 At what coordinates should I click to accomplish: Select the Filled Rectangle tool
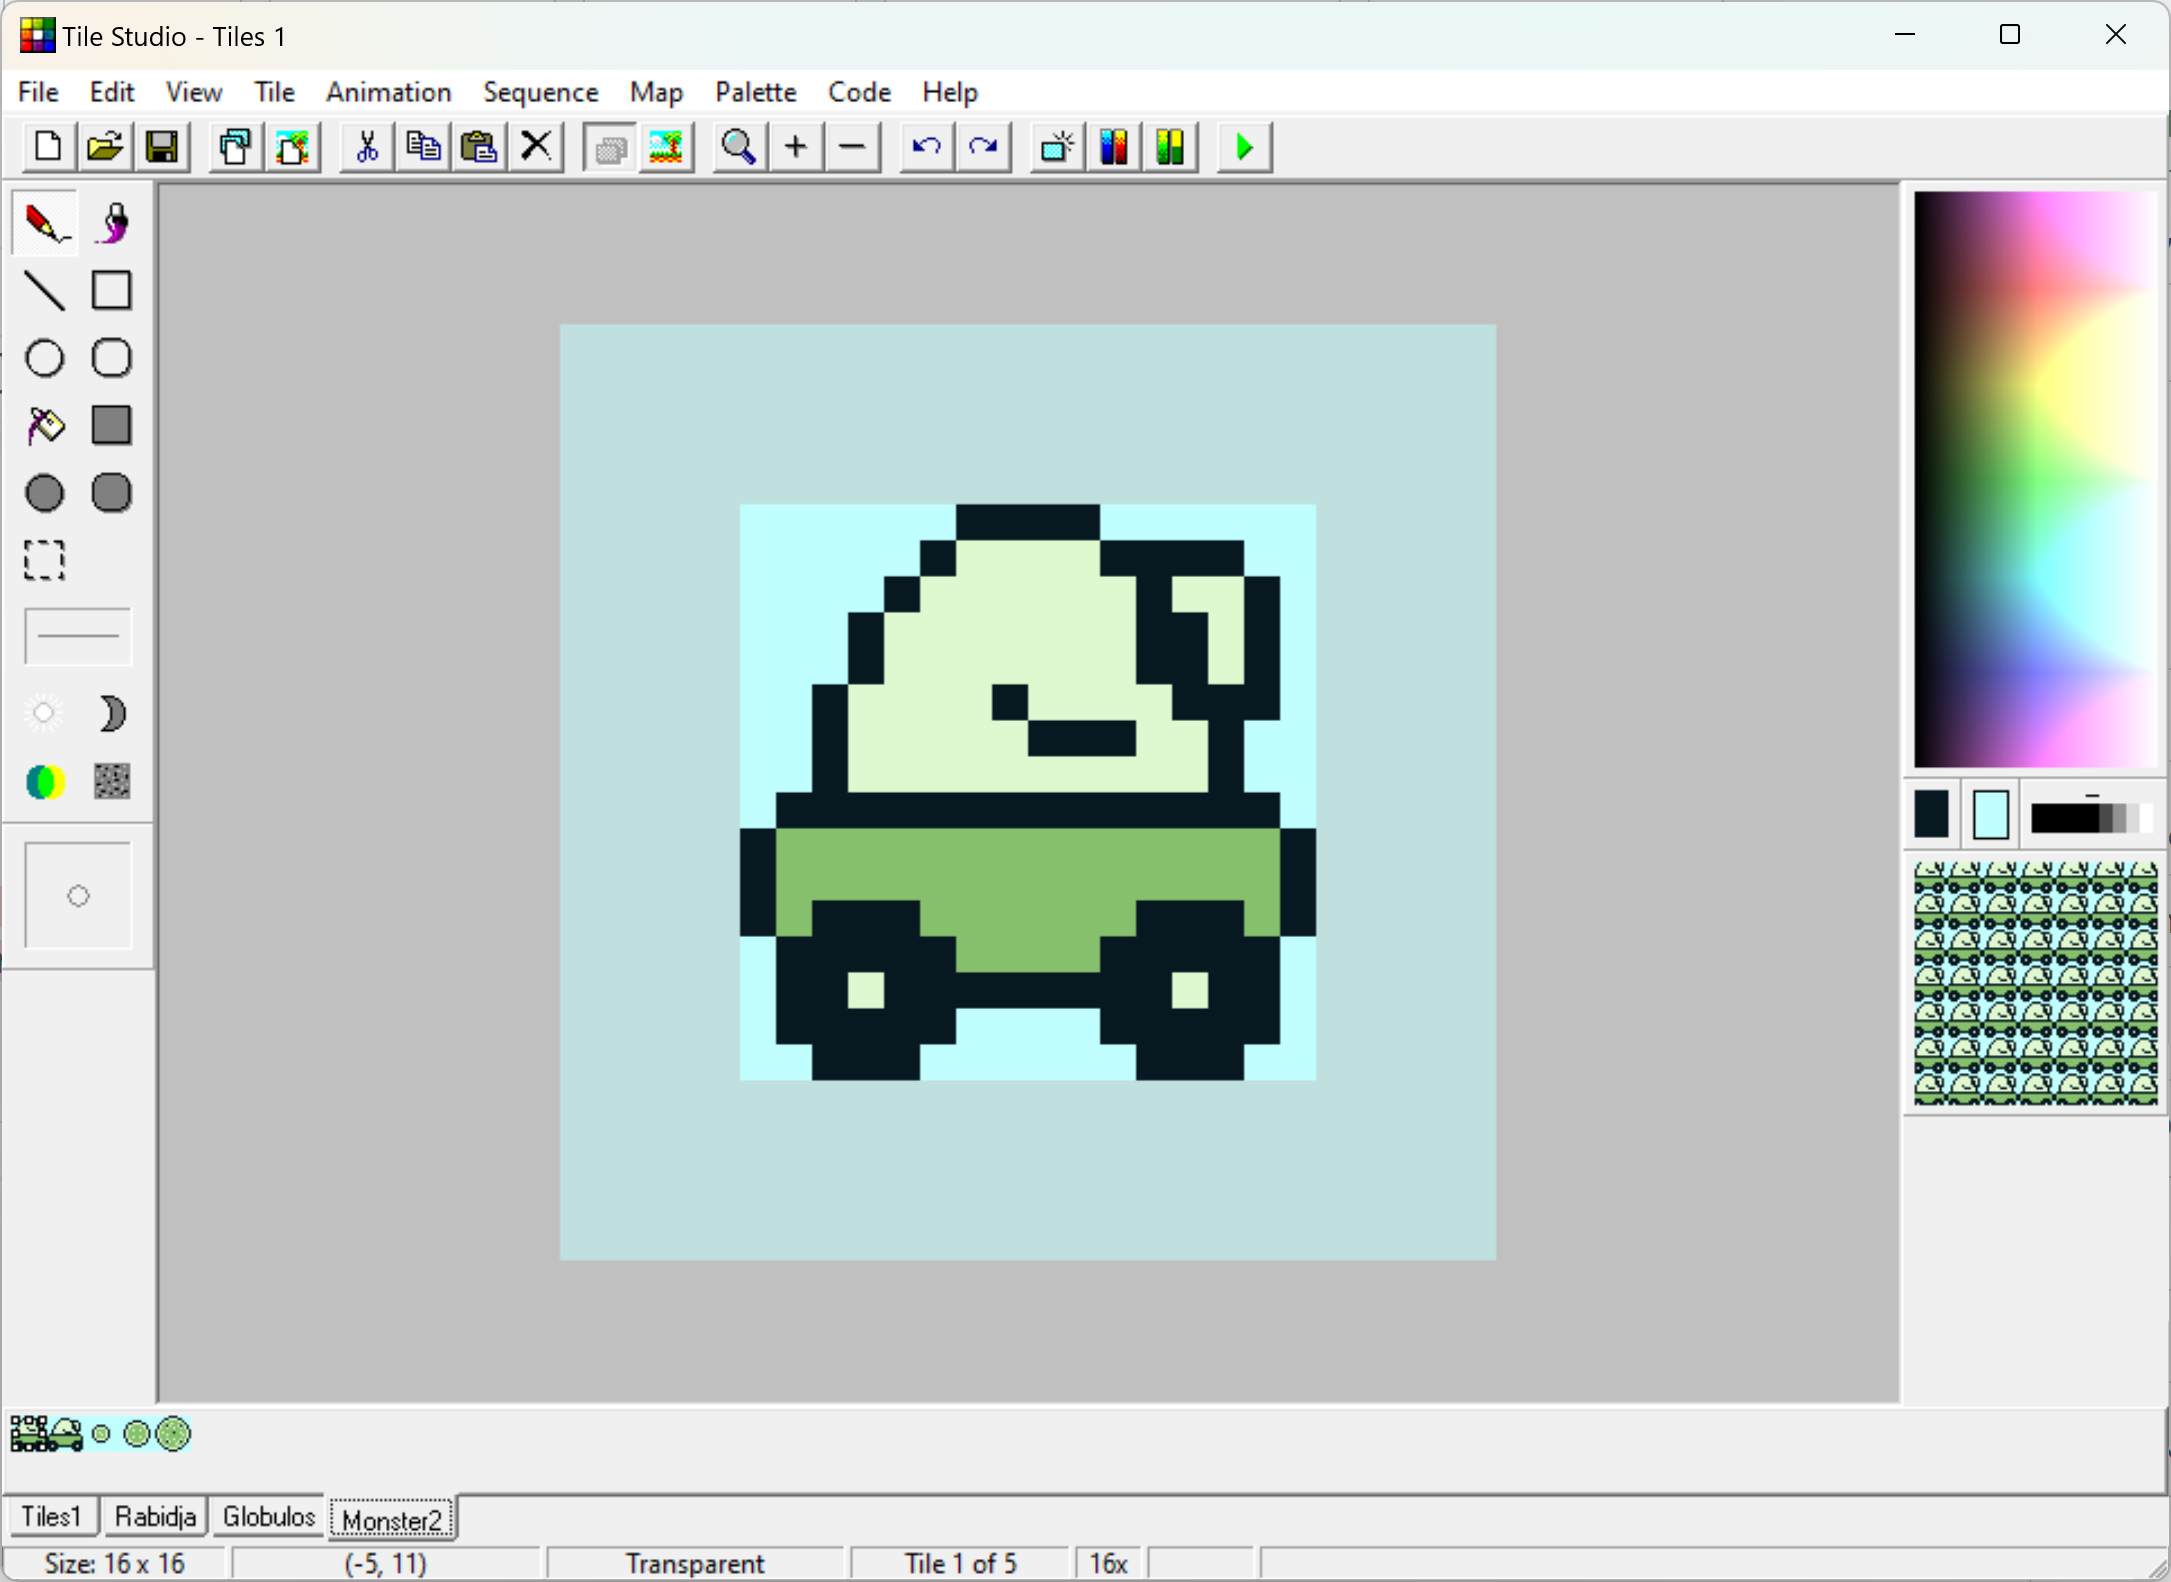112,425
